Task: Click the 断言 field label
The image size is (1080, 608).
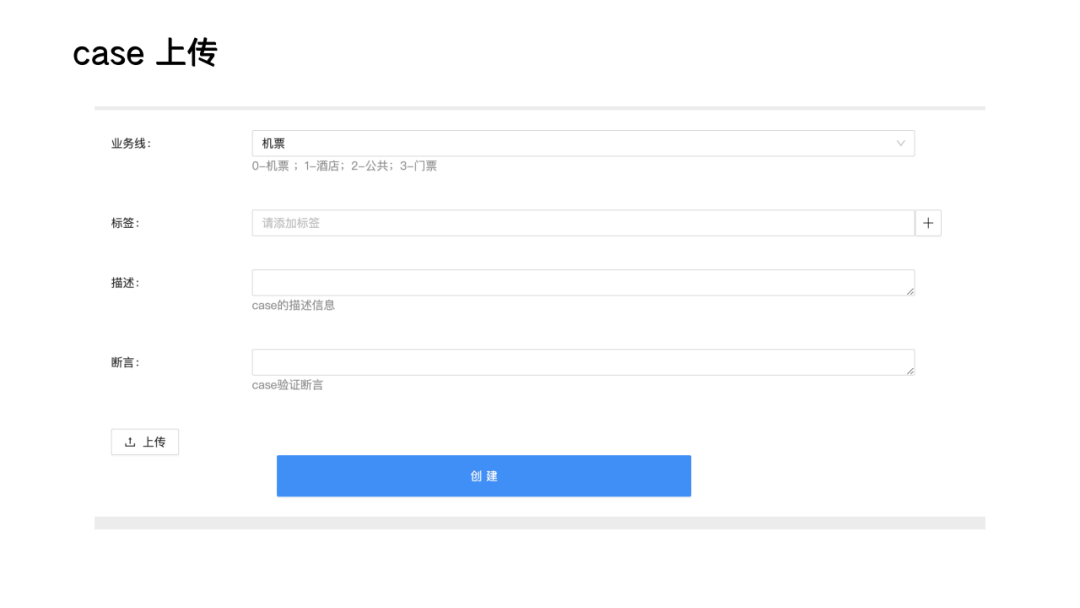Action: coord(125,363)
